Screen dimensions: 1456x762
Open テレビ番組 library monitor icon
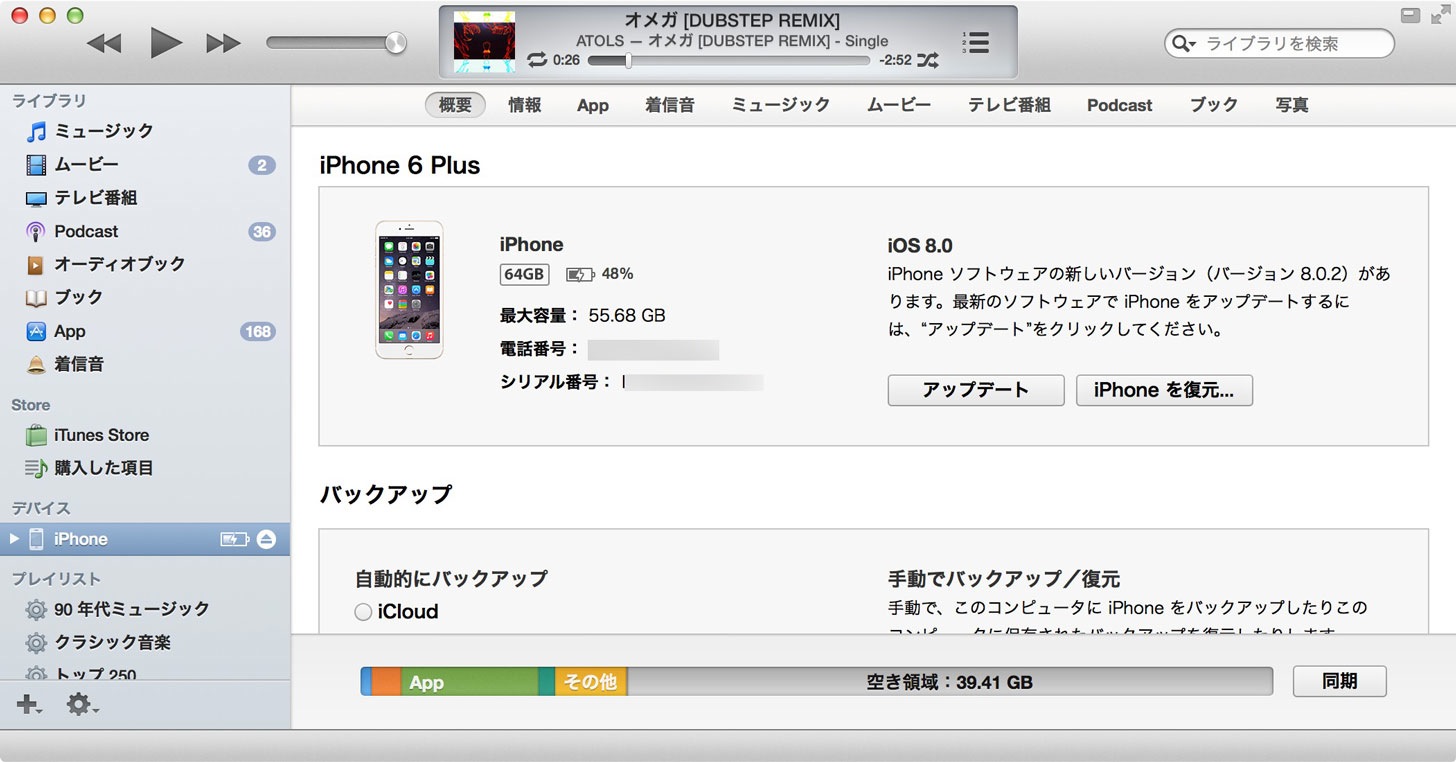(36, 198)
